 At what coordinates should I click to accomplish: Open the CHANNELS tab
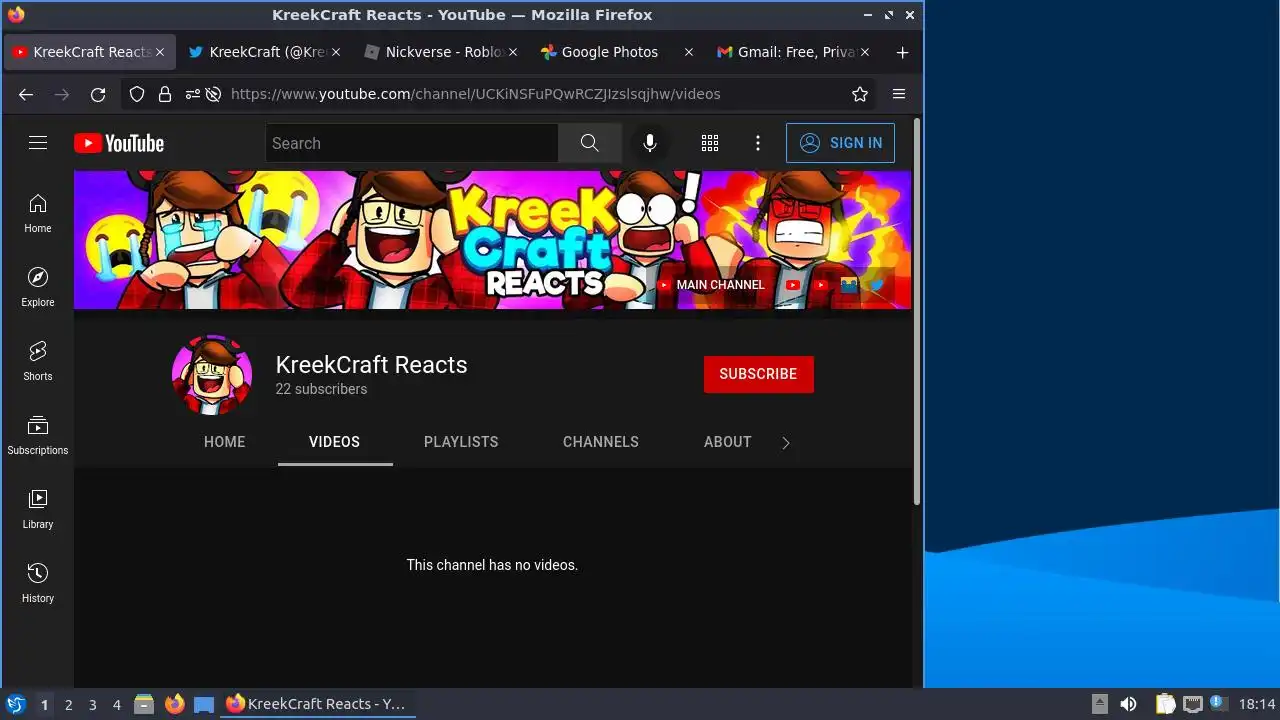point(601,442)
